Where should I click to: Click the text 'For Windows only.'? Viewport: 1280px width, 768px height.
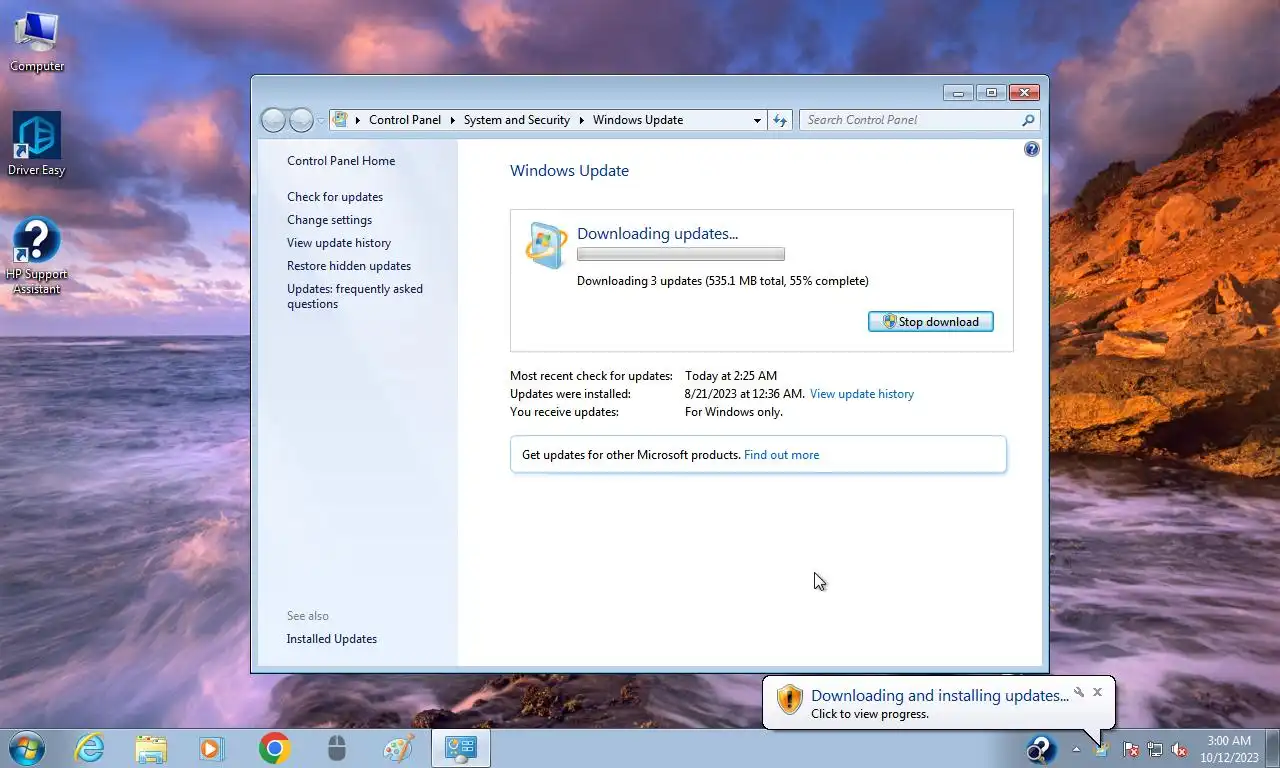click(x=734, y=412)
